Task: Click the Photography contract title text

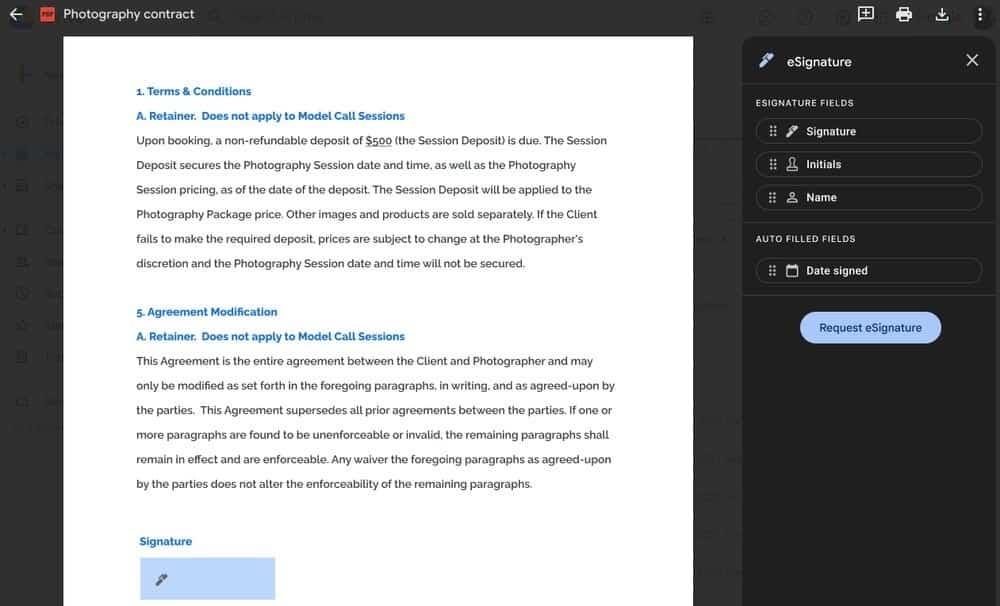Action: pos(128,14)
